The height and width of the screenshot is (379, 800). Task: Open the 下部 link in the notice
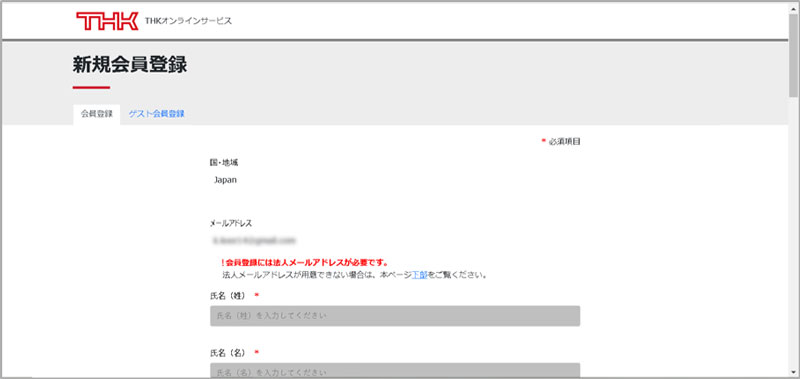point(419,275)
